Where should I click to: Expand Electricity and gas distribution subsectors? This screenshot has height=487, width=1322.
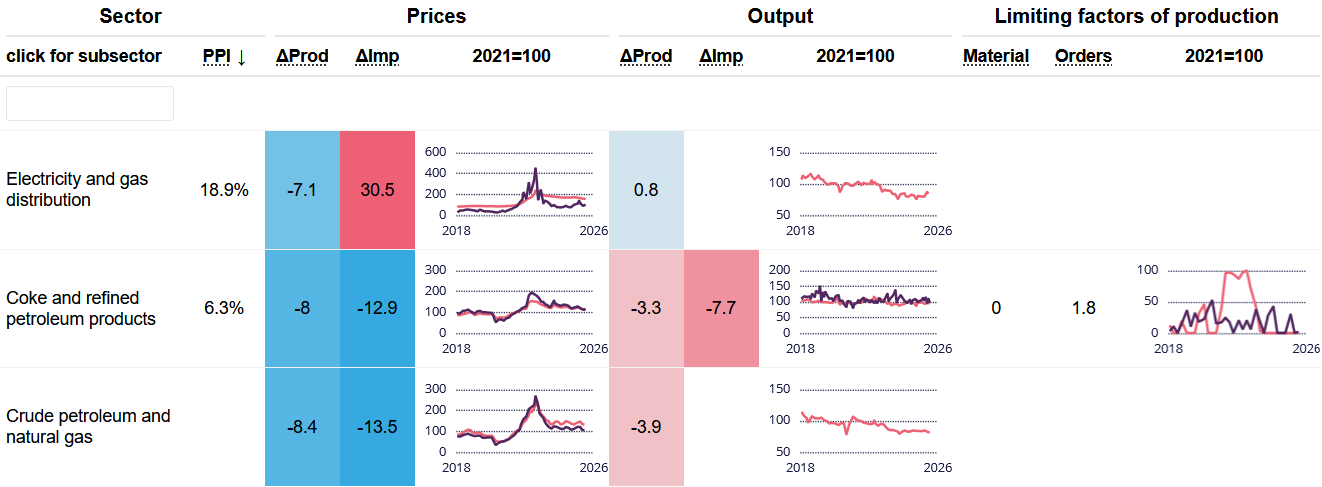[77, 189]
